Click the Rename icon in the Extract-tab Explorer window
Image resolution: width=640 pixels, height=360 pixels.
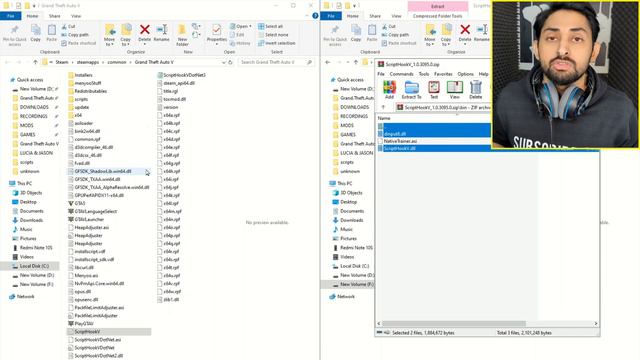[x=482, y=30]
